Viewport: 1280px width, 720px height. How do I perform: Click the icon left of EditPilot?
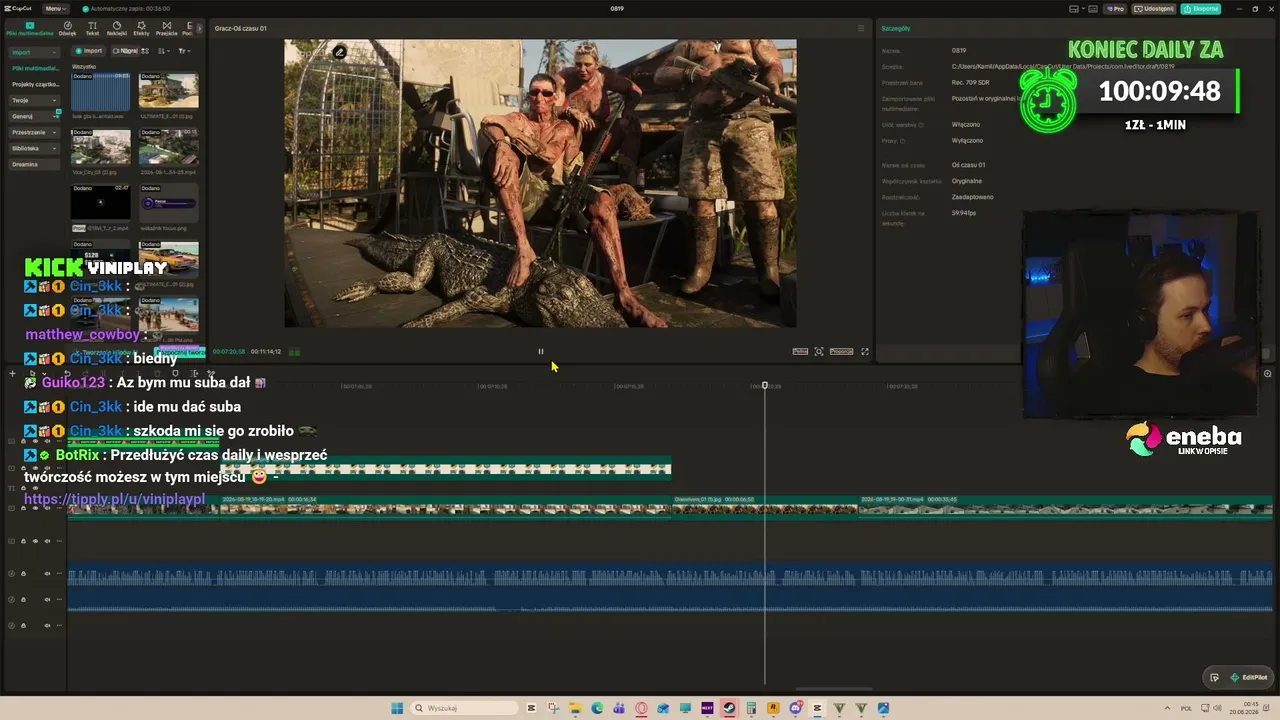(x=1214, y=677)
